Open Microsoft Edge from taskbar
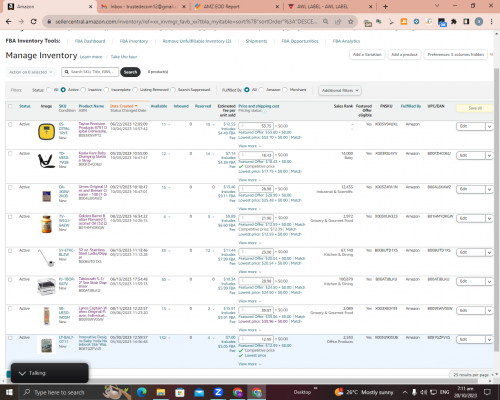Viewport: 500px width, 400px height. coord(142,392)
